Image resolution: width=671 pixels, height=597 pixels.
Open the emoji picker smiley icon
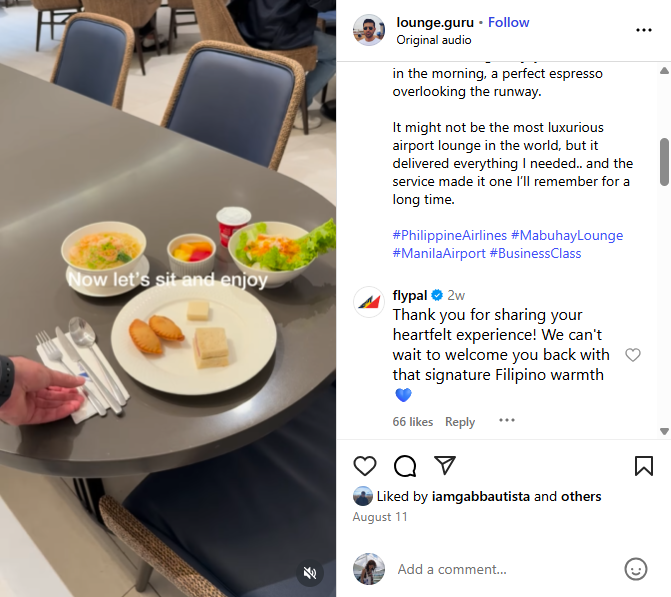(x=636, y=569)
